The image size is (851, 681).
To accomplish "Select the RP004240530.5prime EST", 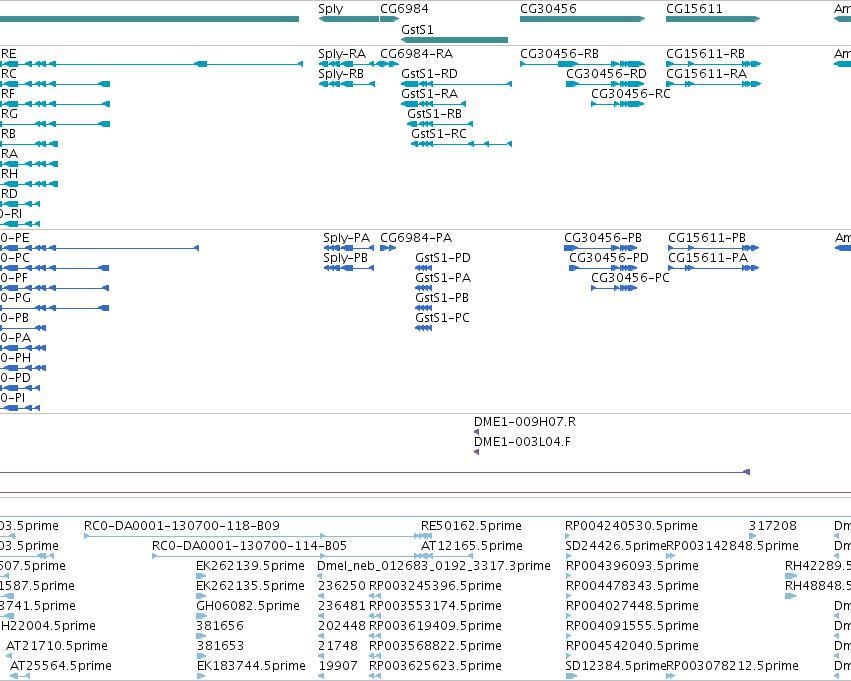I will point(568,536).
